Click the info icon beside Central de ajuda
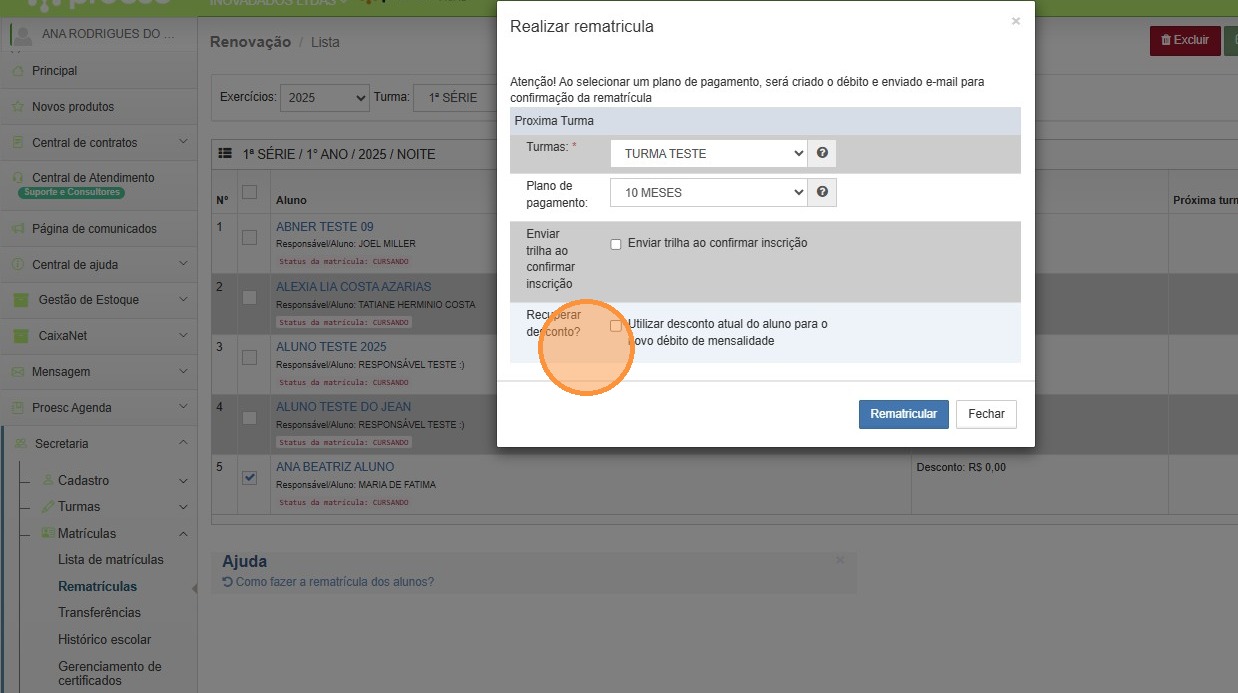The width and height of the screenshot is (1238, 693). 17,265
